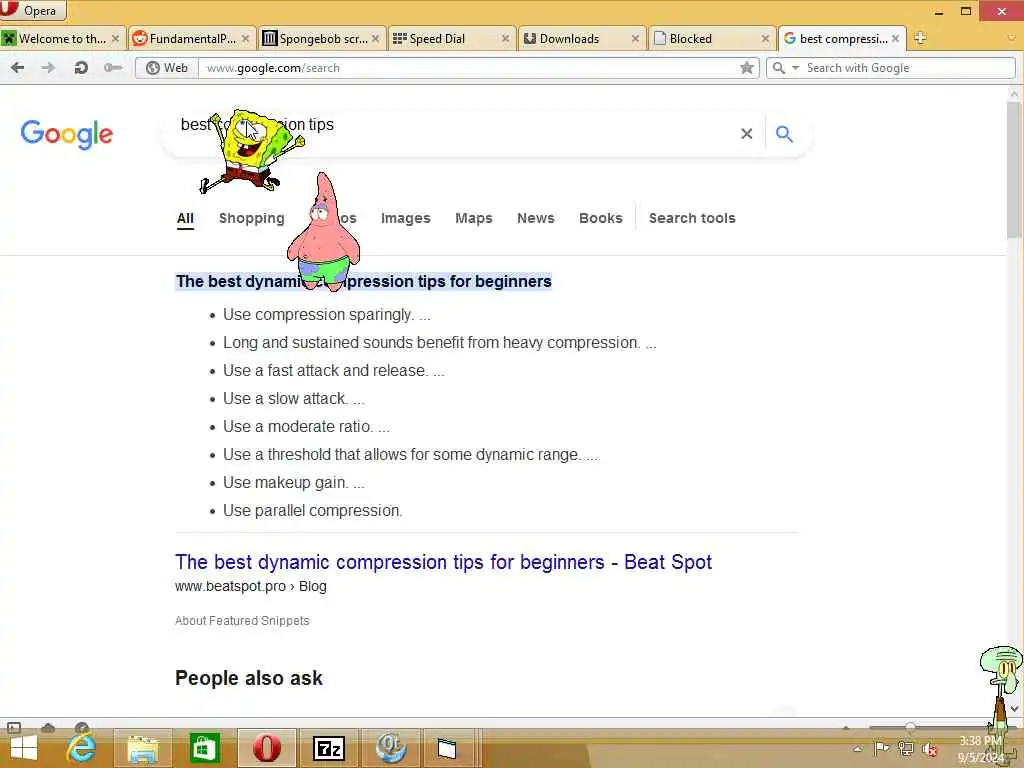Open Search tools options

pyautogui.click(x=692, y=218)
